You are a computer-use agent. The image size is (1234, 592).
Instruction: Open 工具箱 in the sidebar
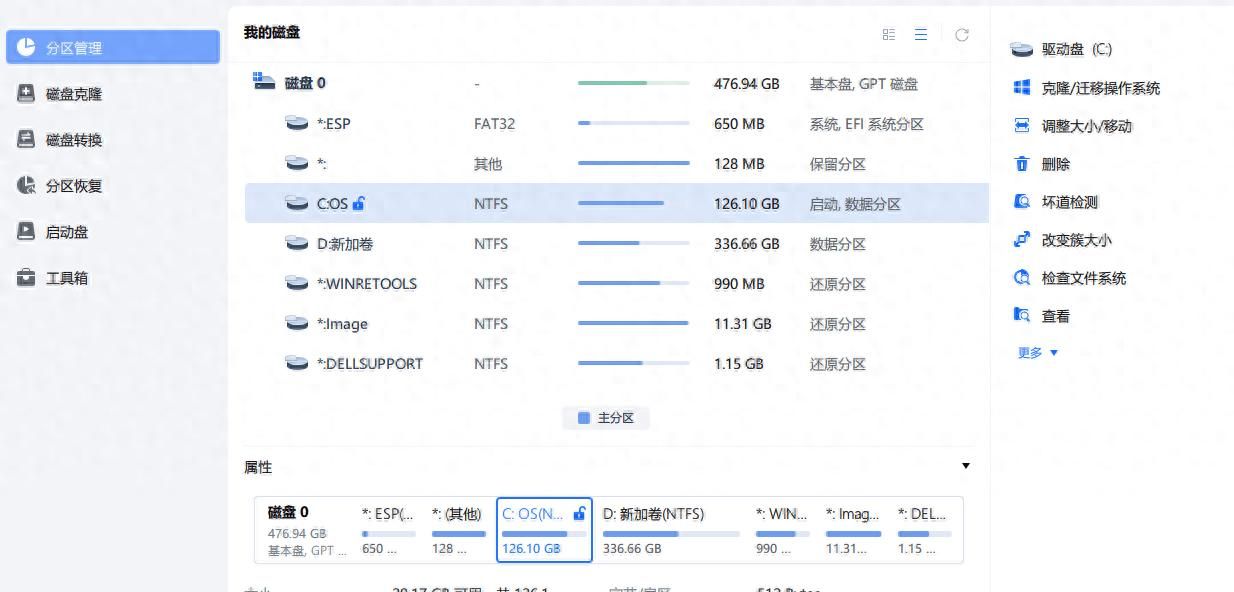pos(67,278)
